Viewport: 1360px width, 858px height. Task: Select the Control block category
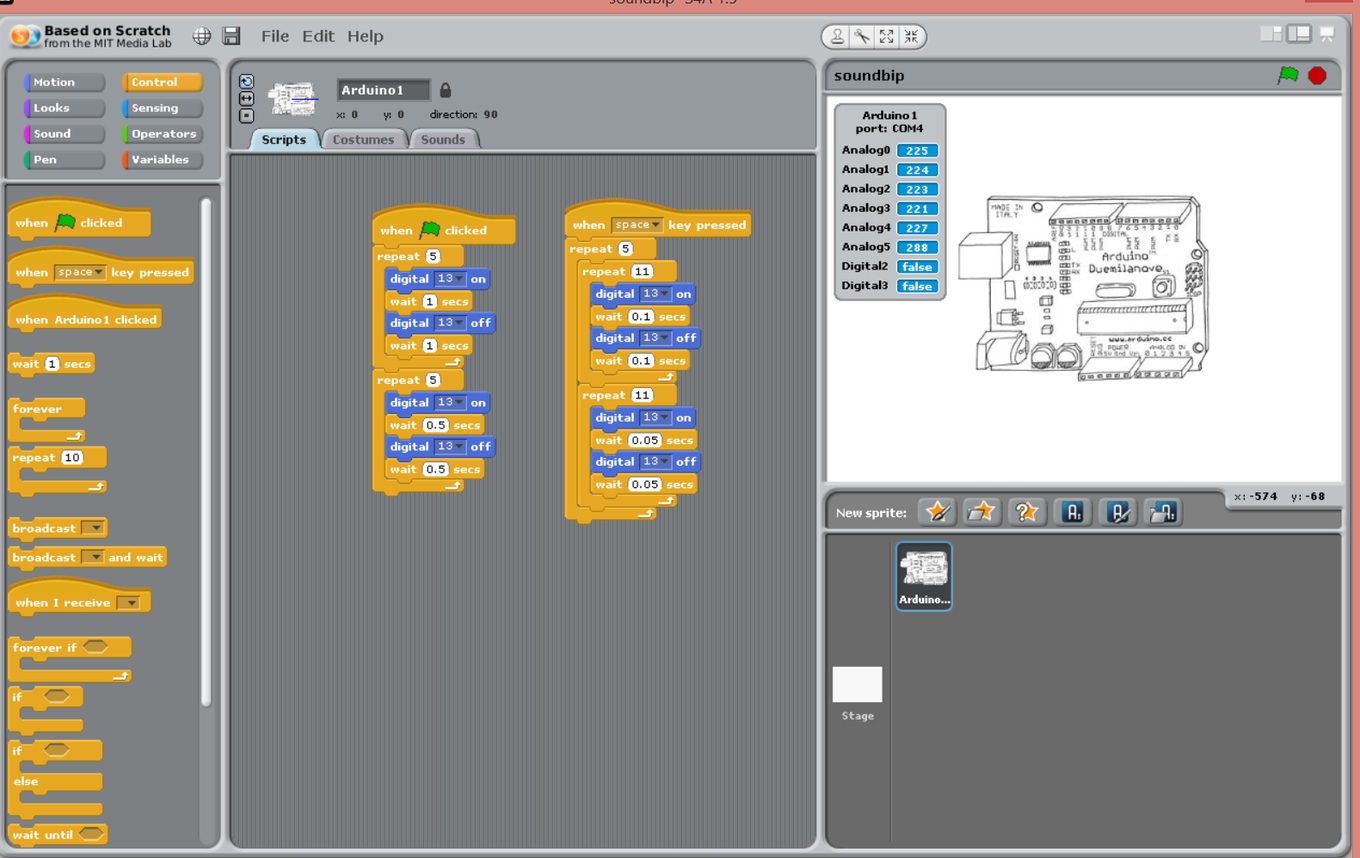click(x=162, y=82)
